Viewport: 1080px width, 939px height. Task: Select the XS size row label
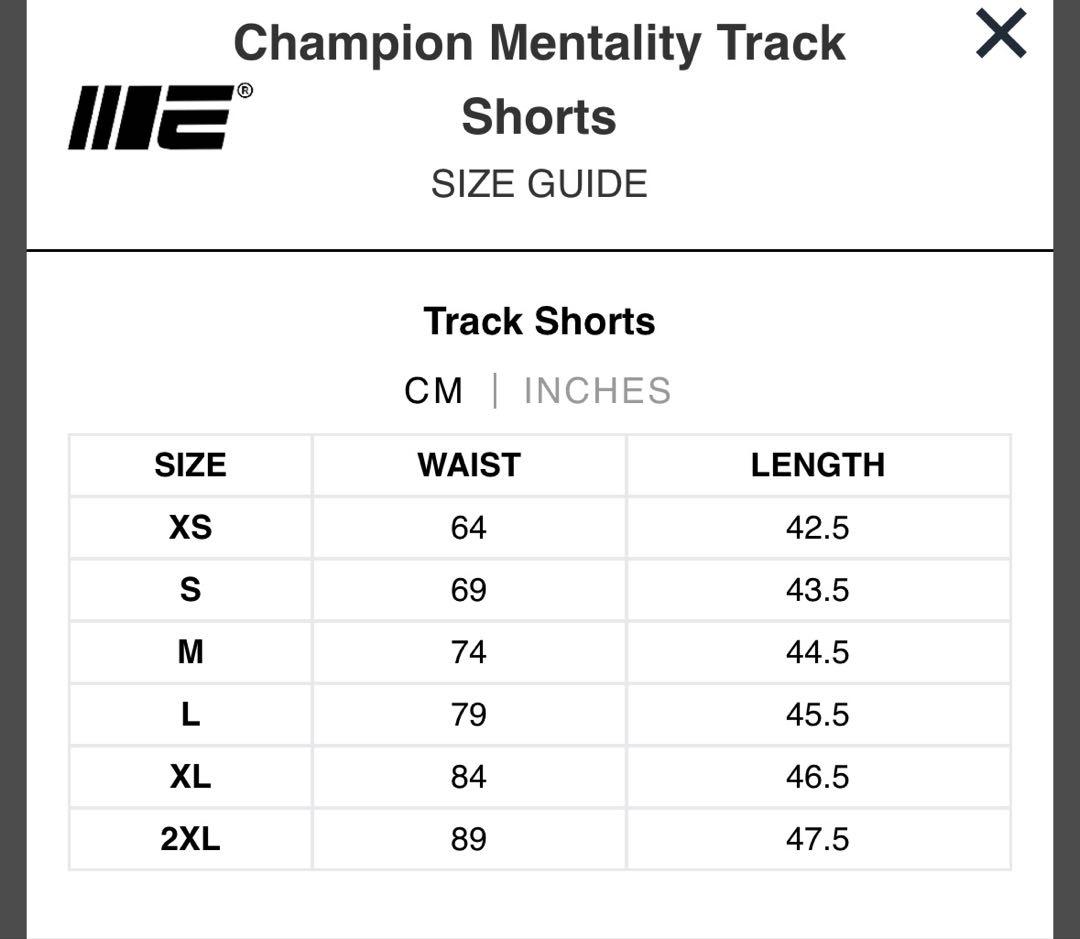[x=190, y=527]
